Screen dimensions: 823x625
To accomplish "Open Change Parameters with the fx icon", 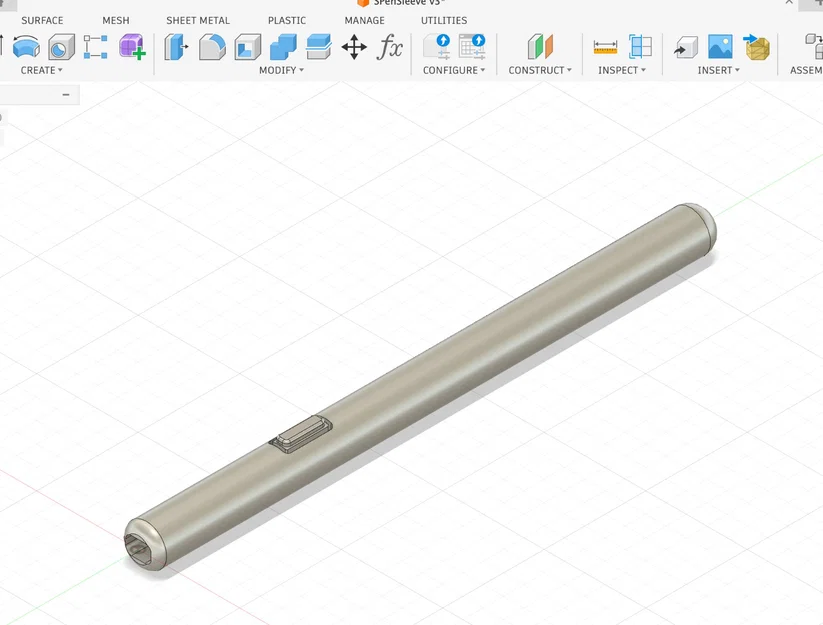I will coord(390,46).
